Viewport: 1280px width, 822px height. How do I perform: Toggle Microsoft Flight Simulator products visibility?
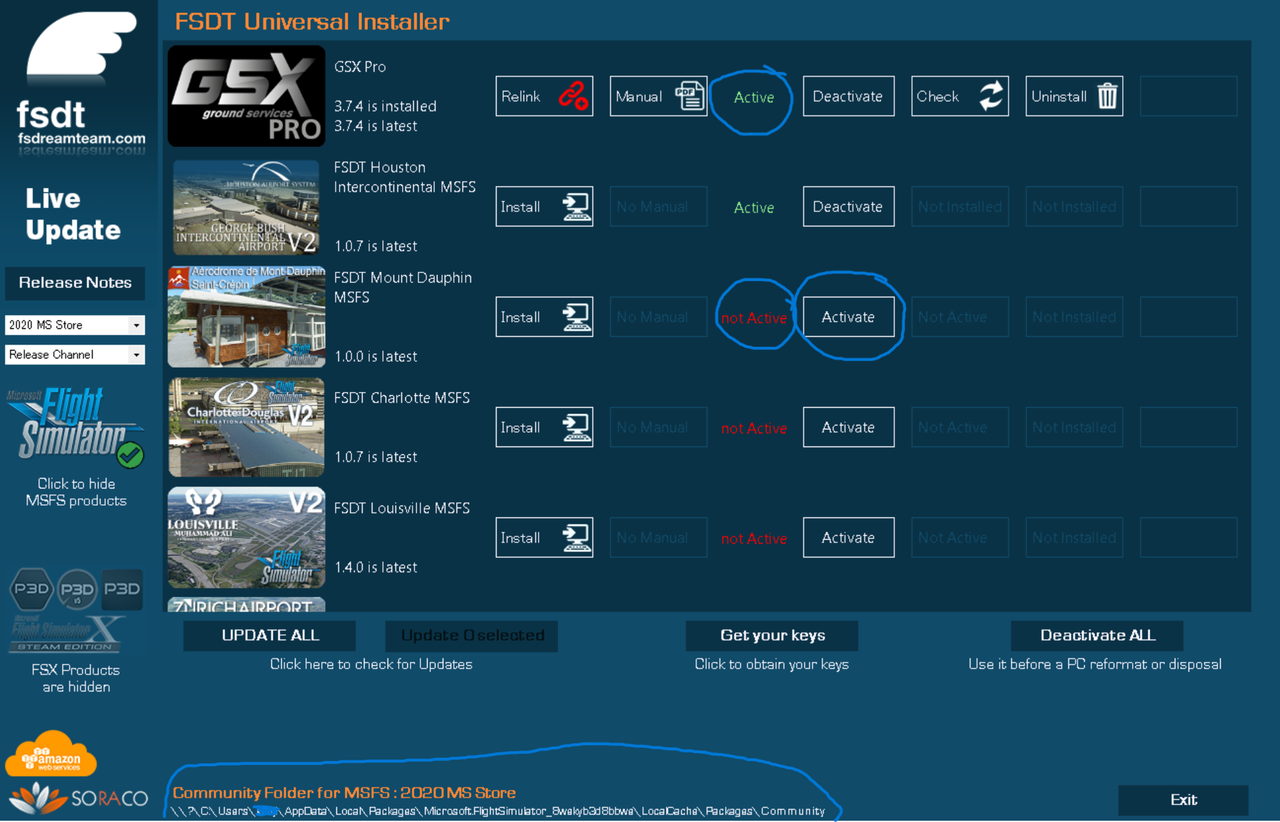pyautogui.click(x=75, y=428)
